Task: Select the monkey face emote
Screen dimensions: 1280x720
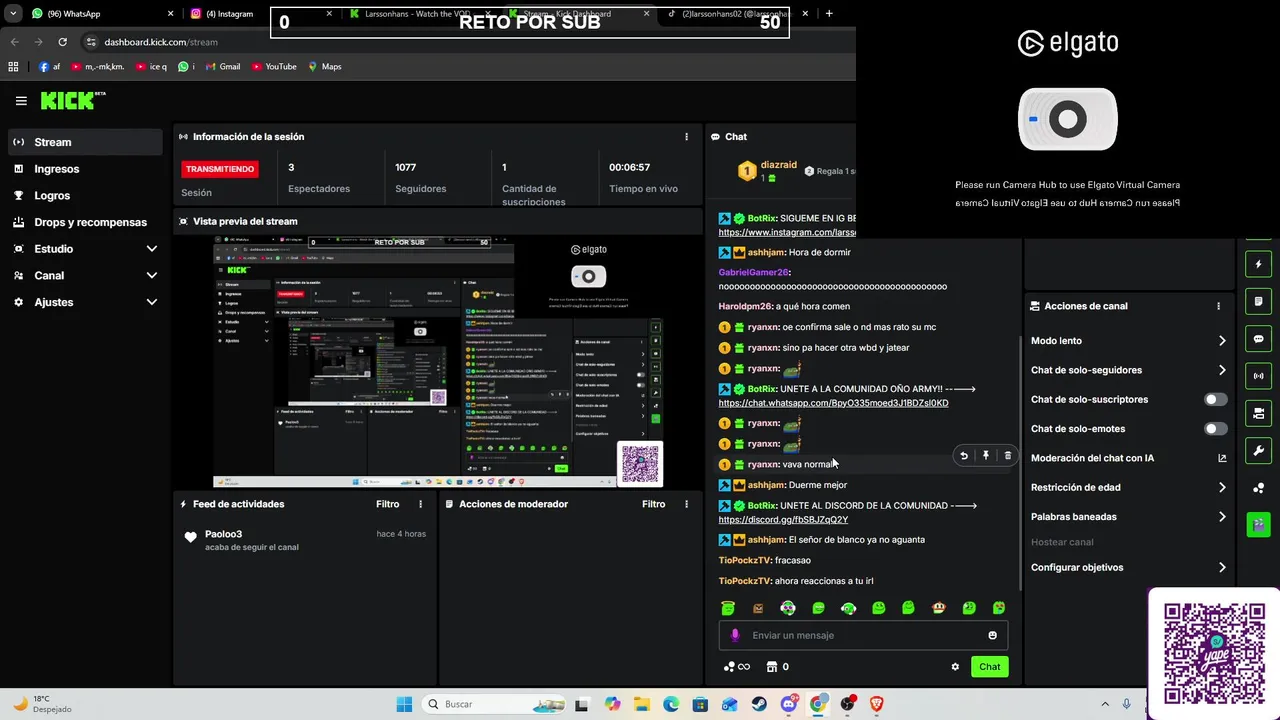Action: click(938, 608)
